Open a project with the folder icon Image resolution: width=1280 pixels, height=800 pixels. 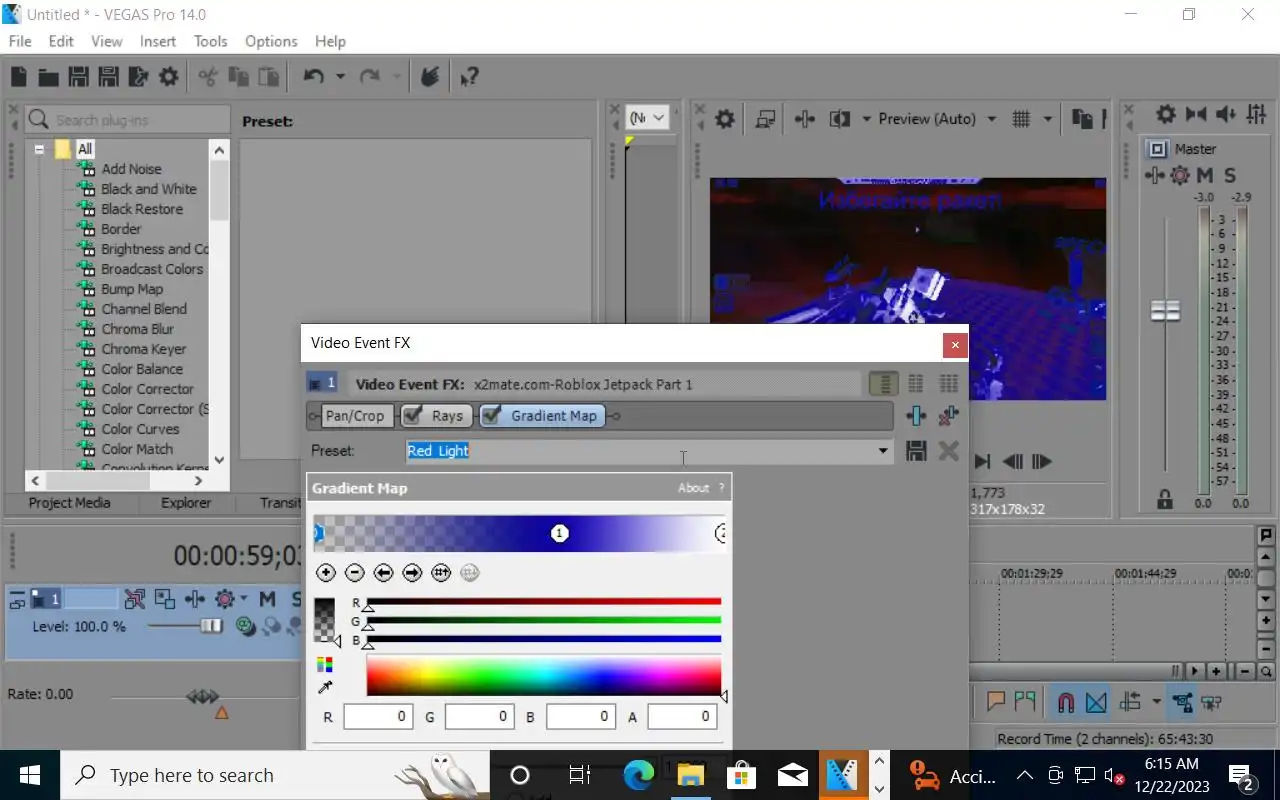(x=48, y=77)
